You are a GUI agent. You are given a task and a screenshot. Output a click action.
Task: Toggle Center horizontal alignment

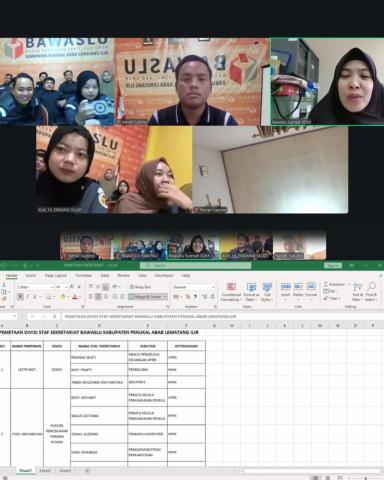98,297
